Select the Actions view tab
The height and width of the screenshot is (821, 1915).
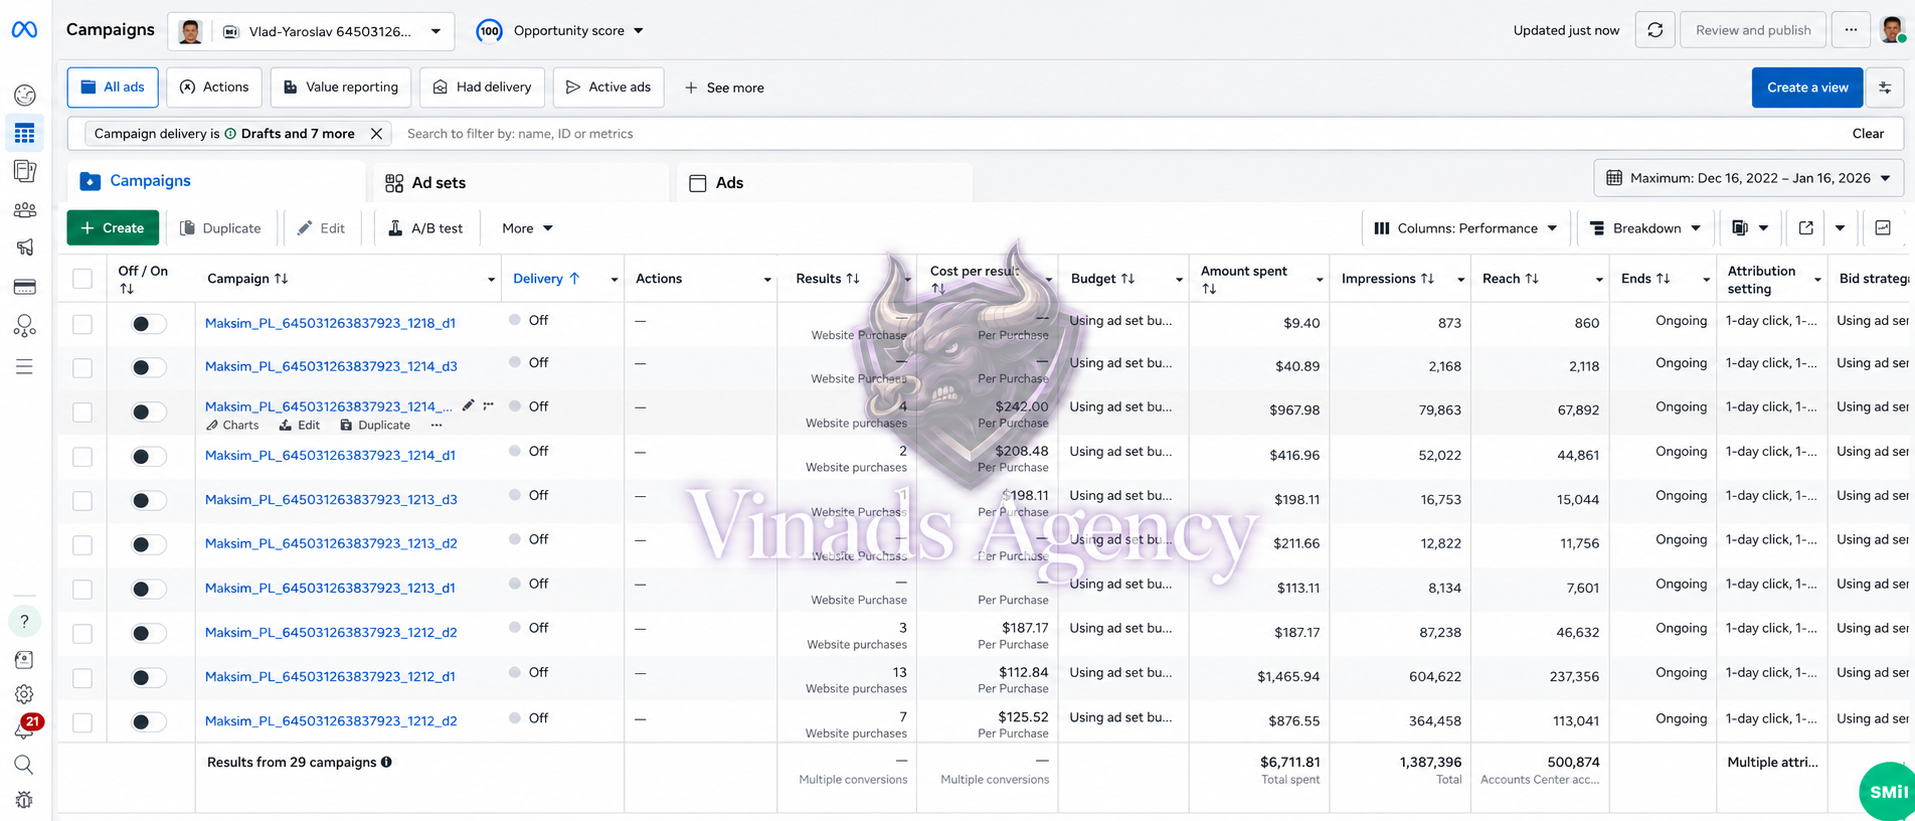(214, 88)
